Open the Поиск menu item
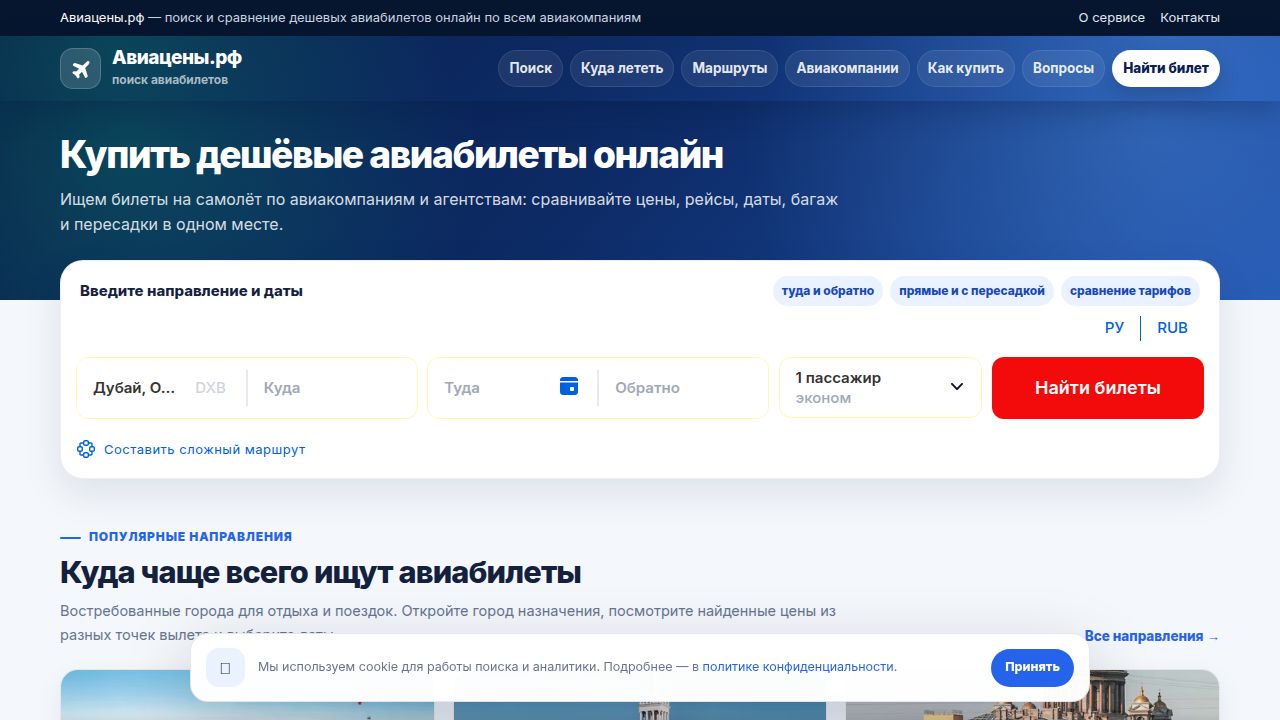Image resolution: width=1280 pixels, height=720 pixels. (x=530, y=68)
